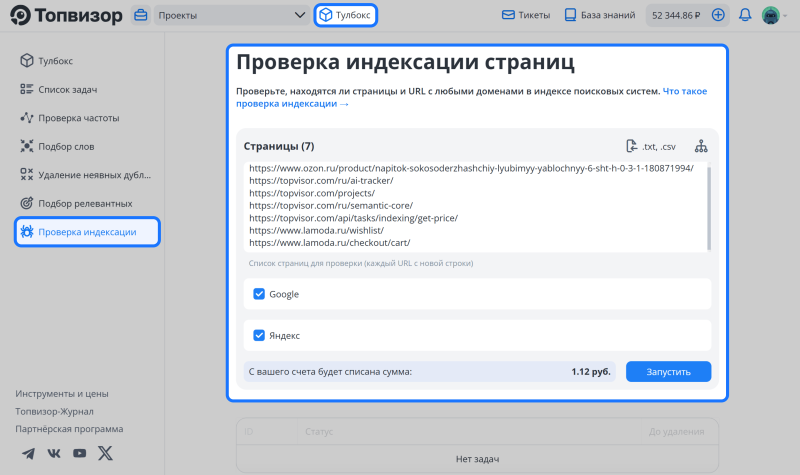Import pages from .txt, .csv file

coord(651,146)
